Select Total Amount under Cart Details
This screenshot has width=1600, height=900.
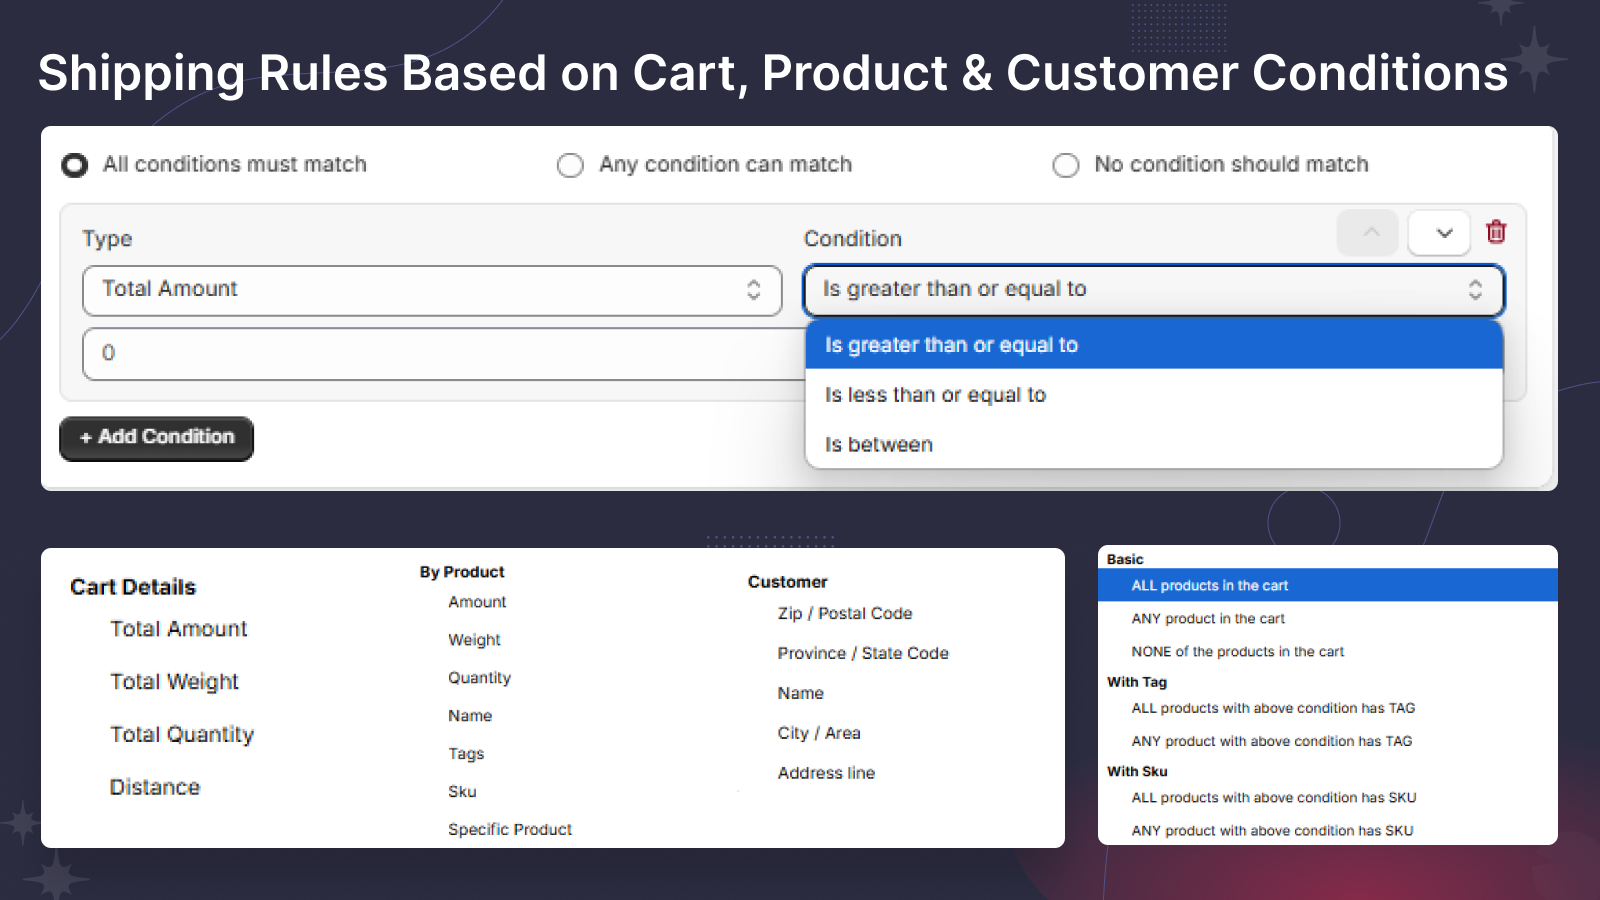click(178, 629)
